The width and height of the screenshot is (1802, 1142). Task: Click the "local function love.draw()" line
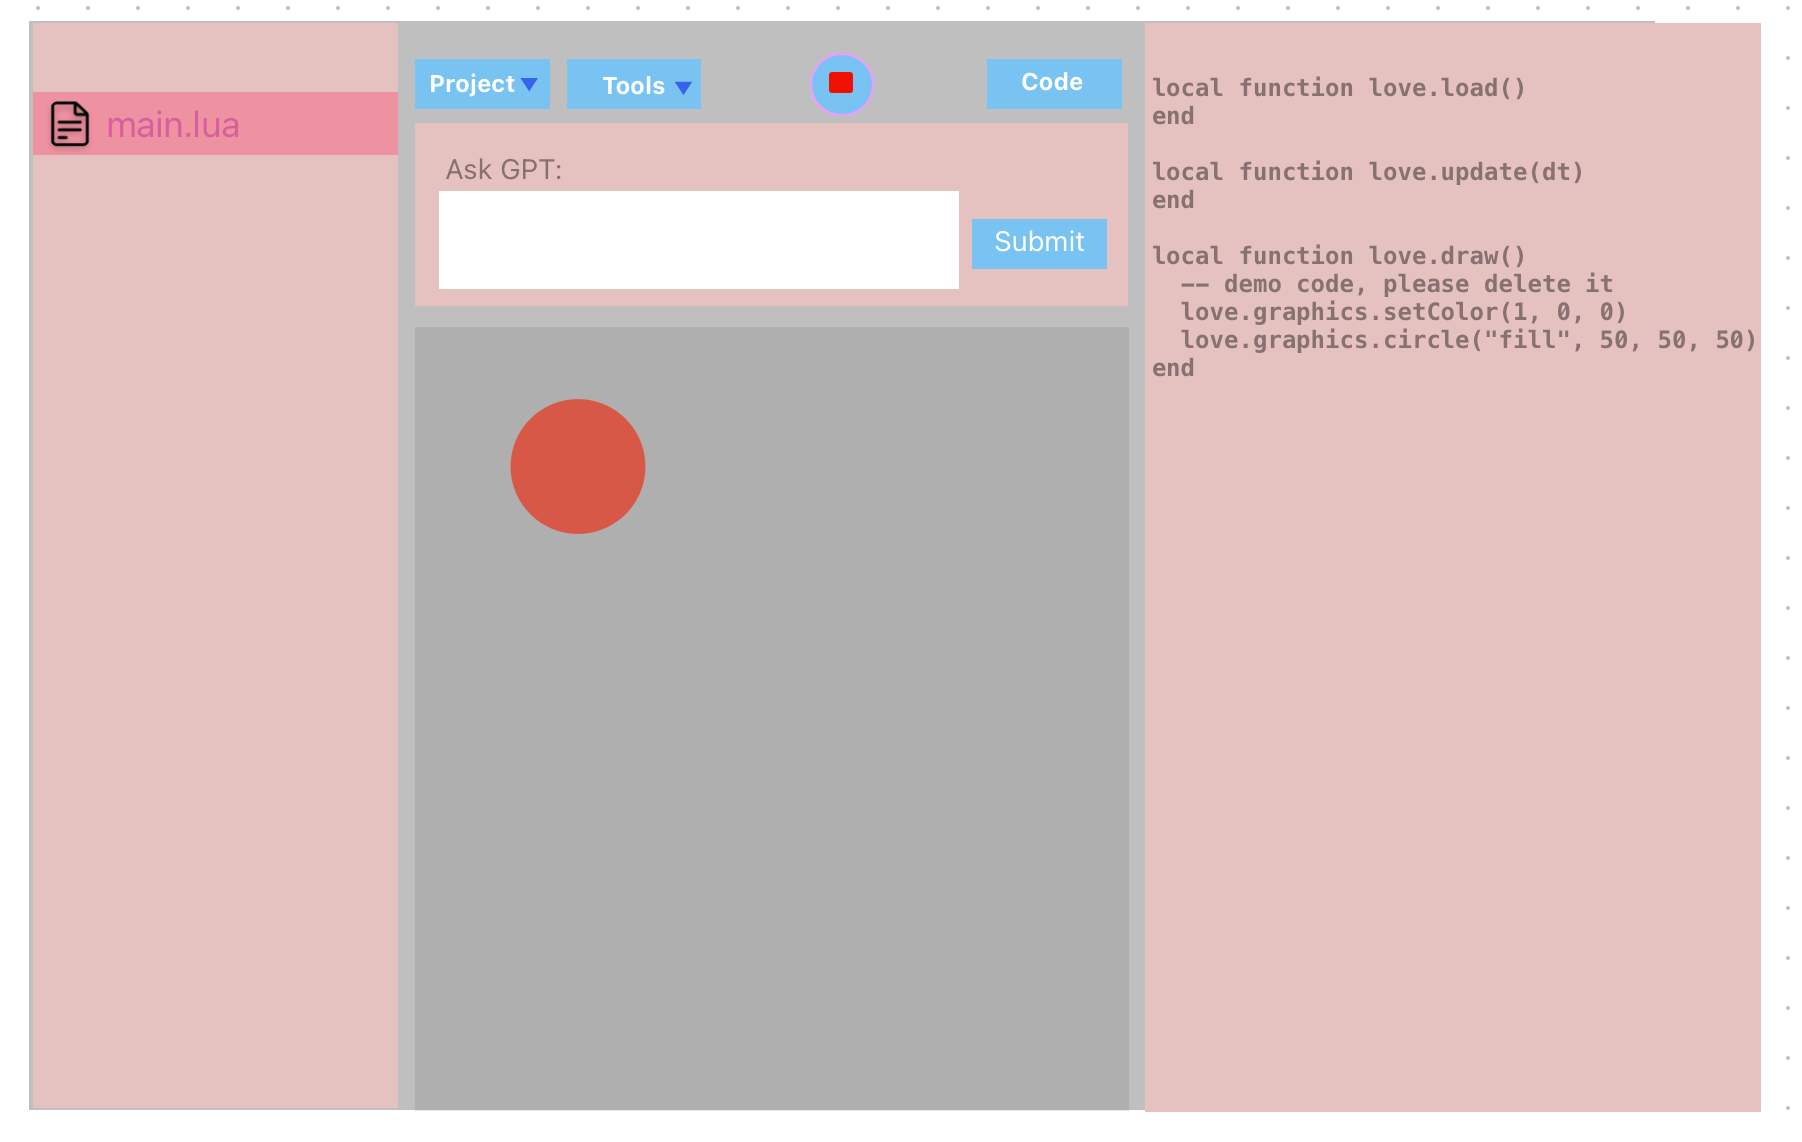[x=1338, y=256]
